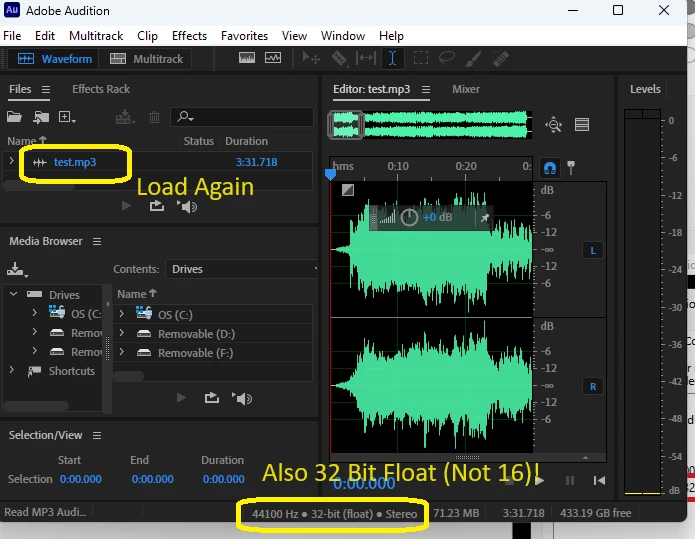Screen dimensions: 695x539
Task: Click Insert into Multitrack icon
Action: 125,117
